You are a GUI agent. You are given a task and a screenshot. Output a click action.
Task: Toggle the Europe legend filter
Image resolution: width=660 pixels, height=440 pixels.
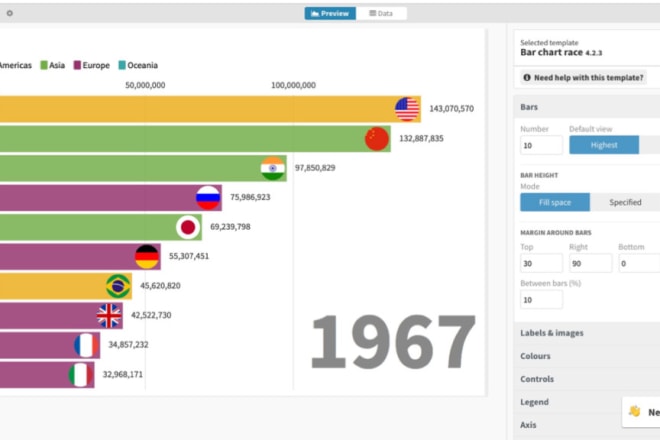pos(92,65)
